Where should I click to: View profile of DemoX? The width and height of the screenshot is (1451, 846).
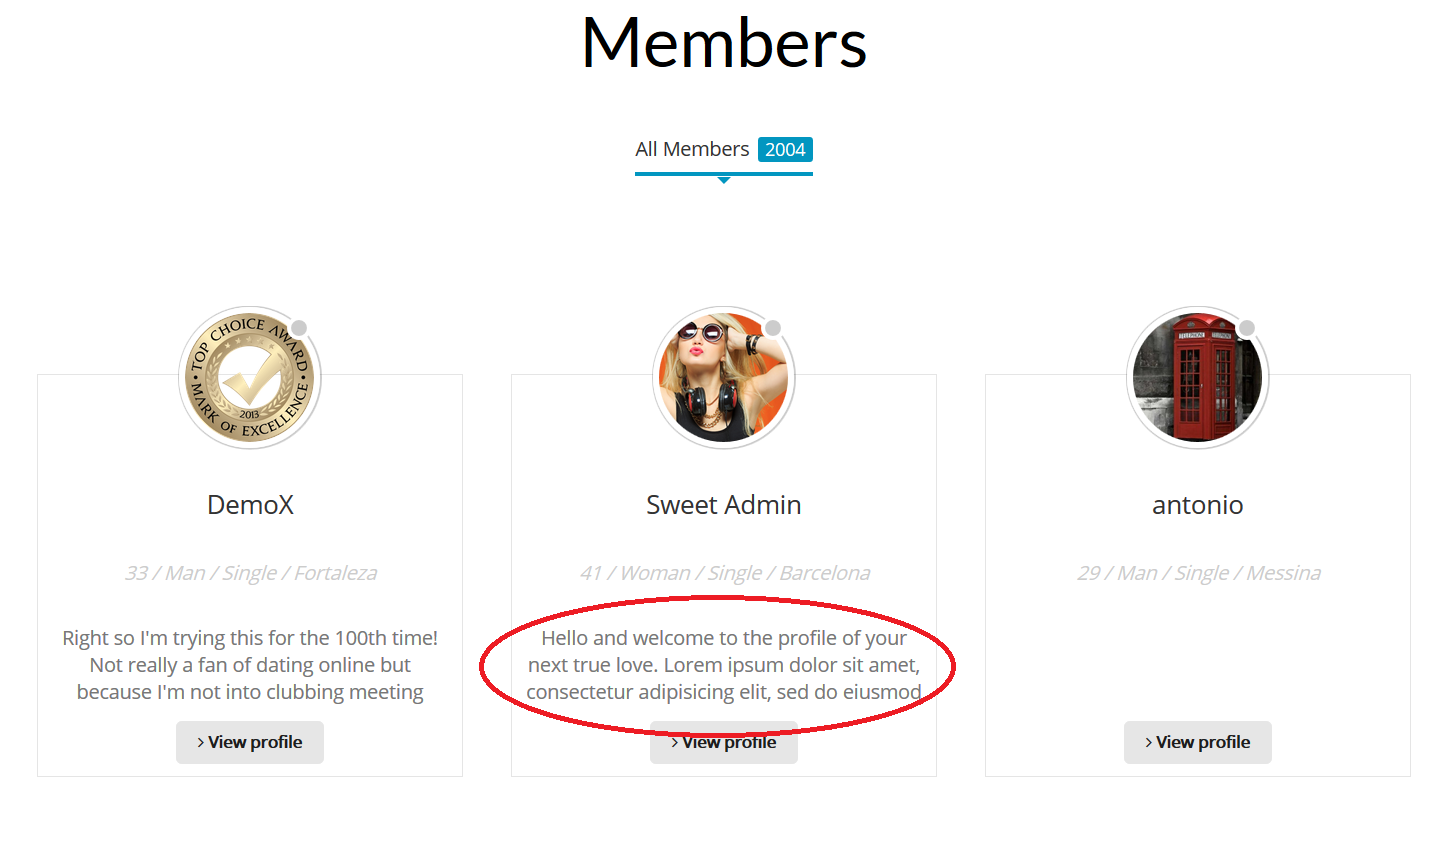[250, 742]
